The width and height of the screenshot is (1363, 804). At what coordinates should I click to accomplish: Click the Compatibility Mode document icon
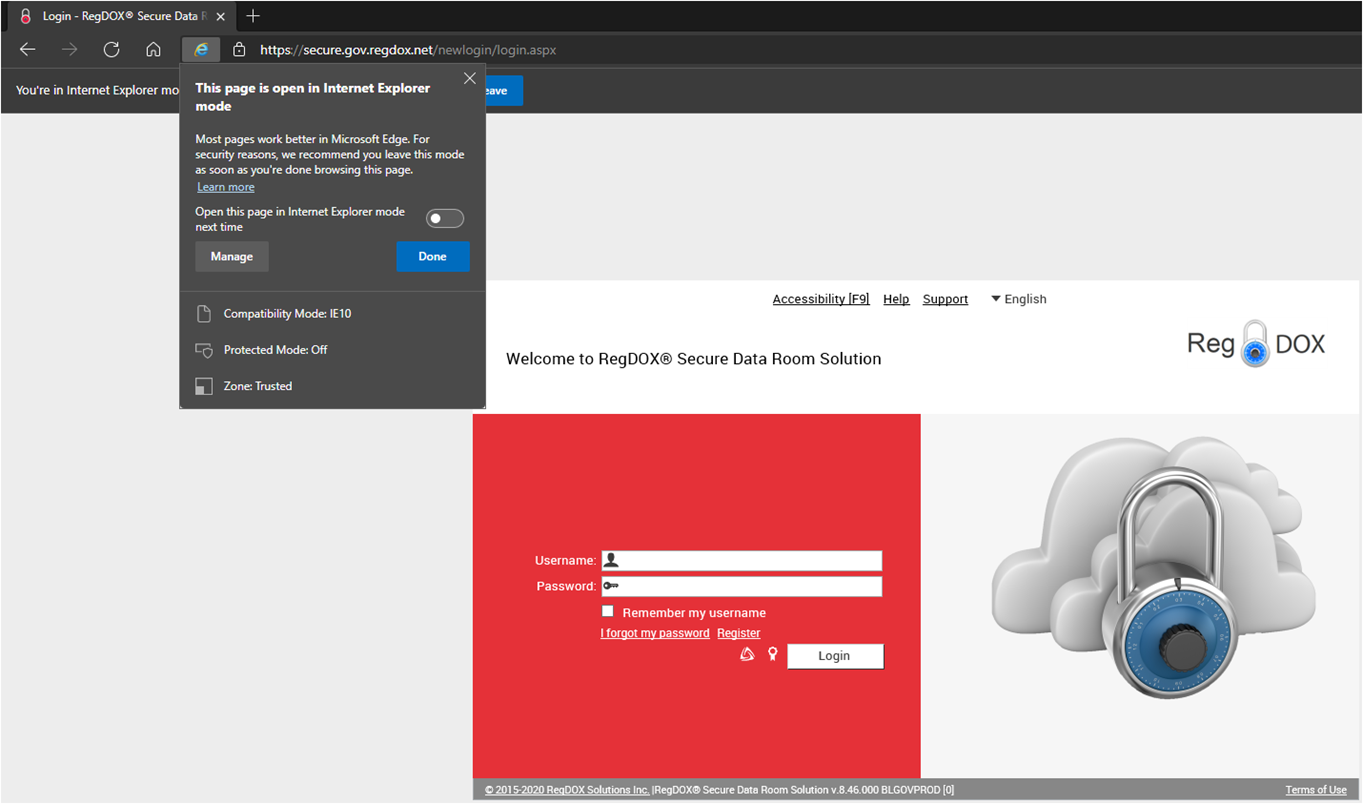204,314
